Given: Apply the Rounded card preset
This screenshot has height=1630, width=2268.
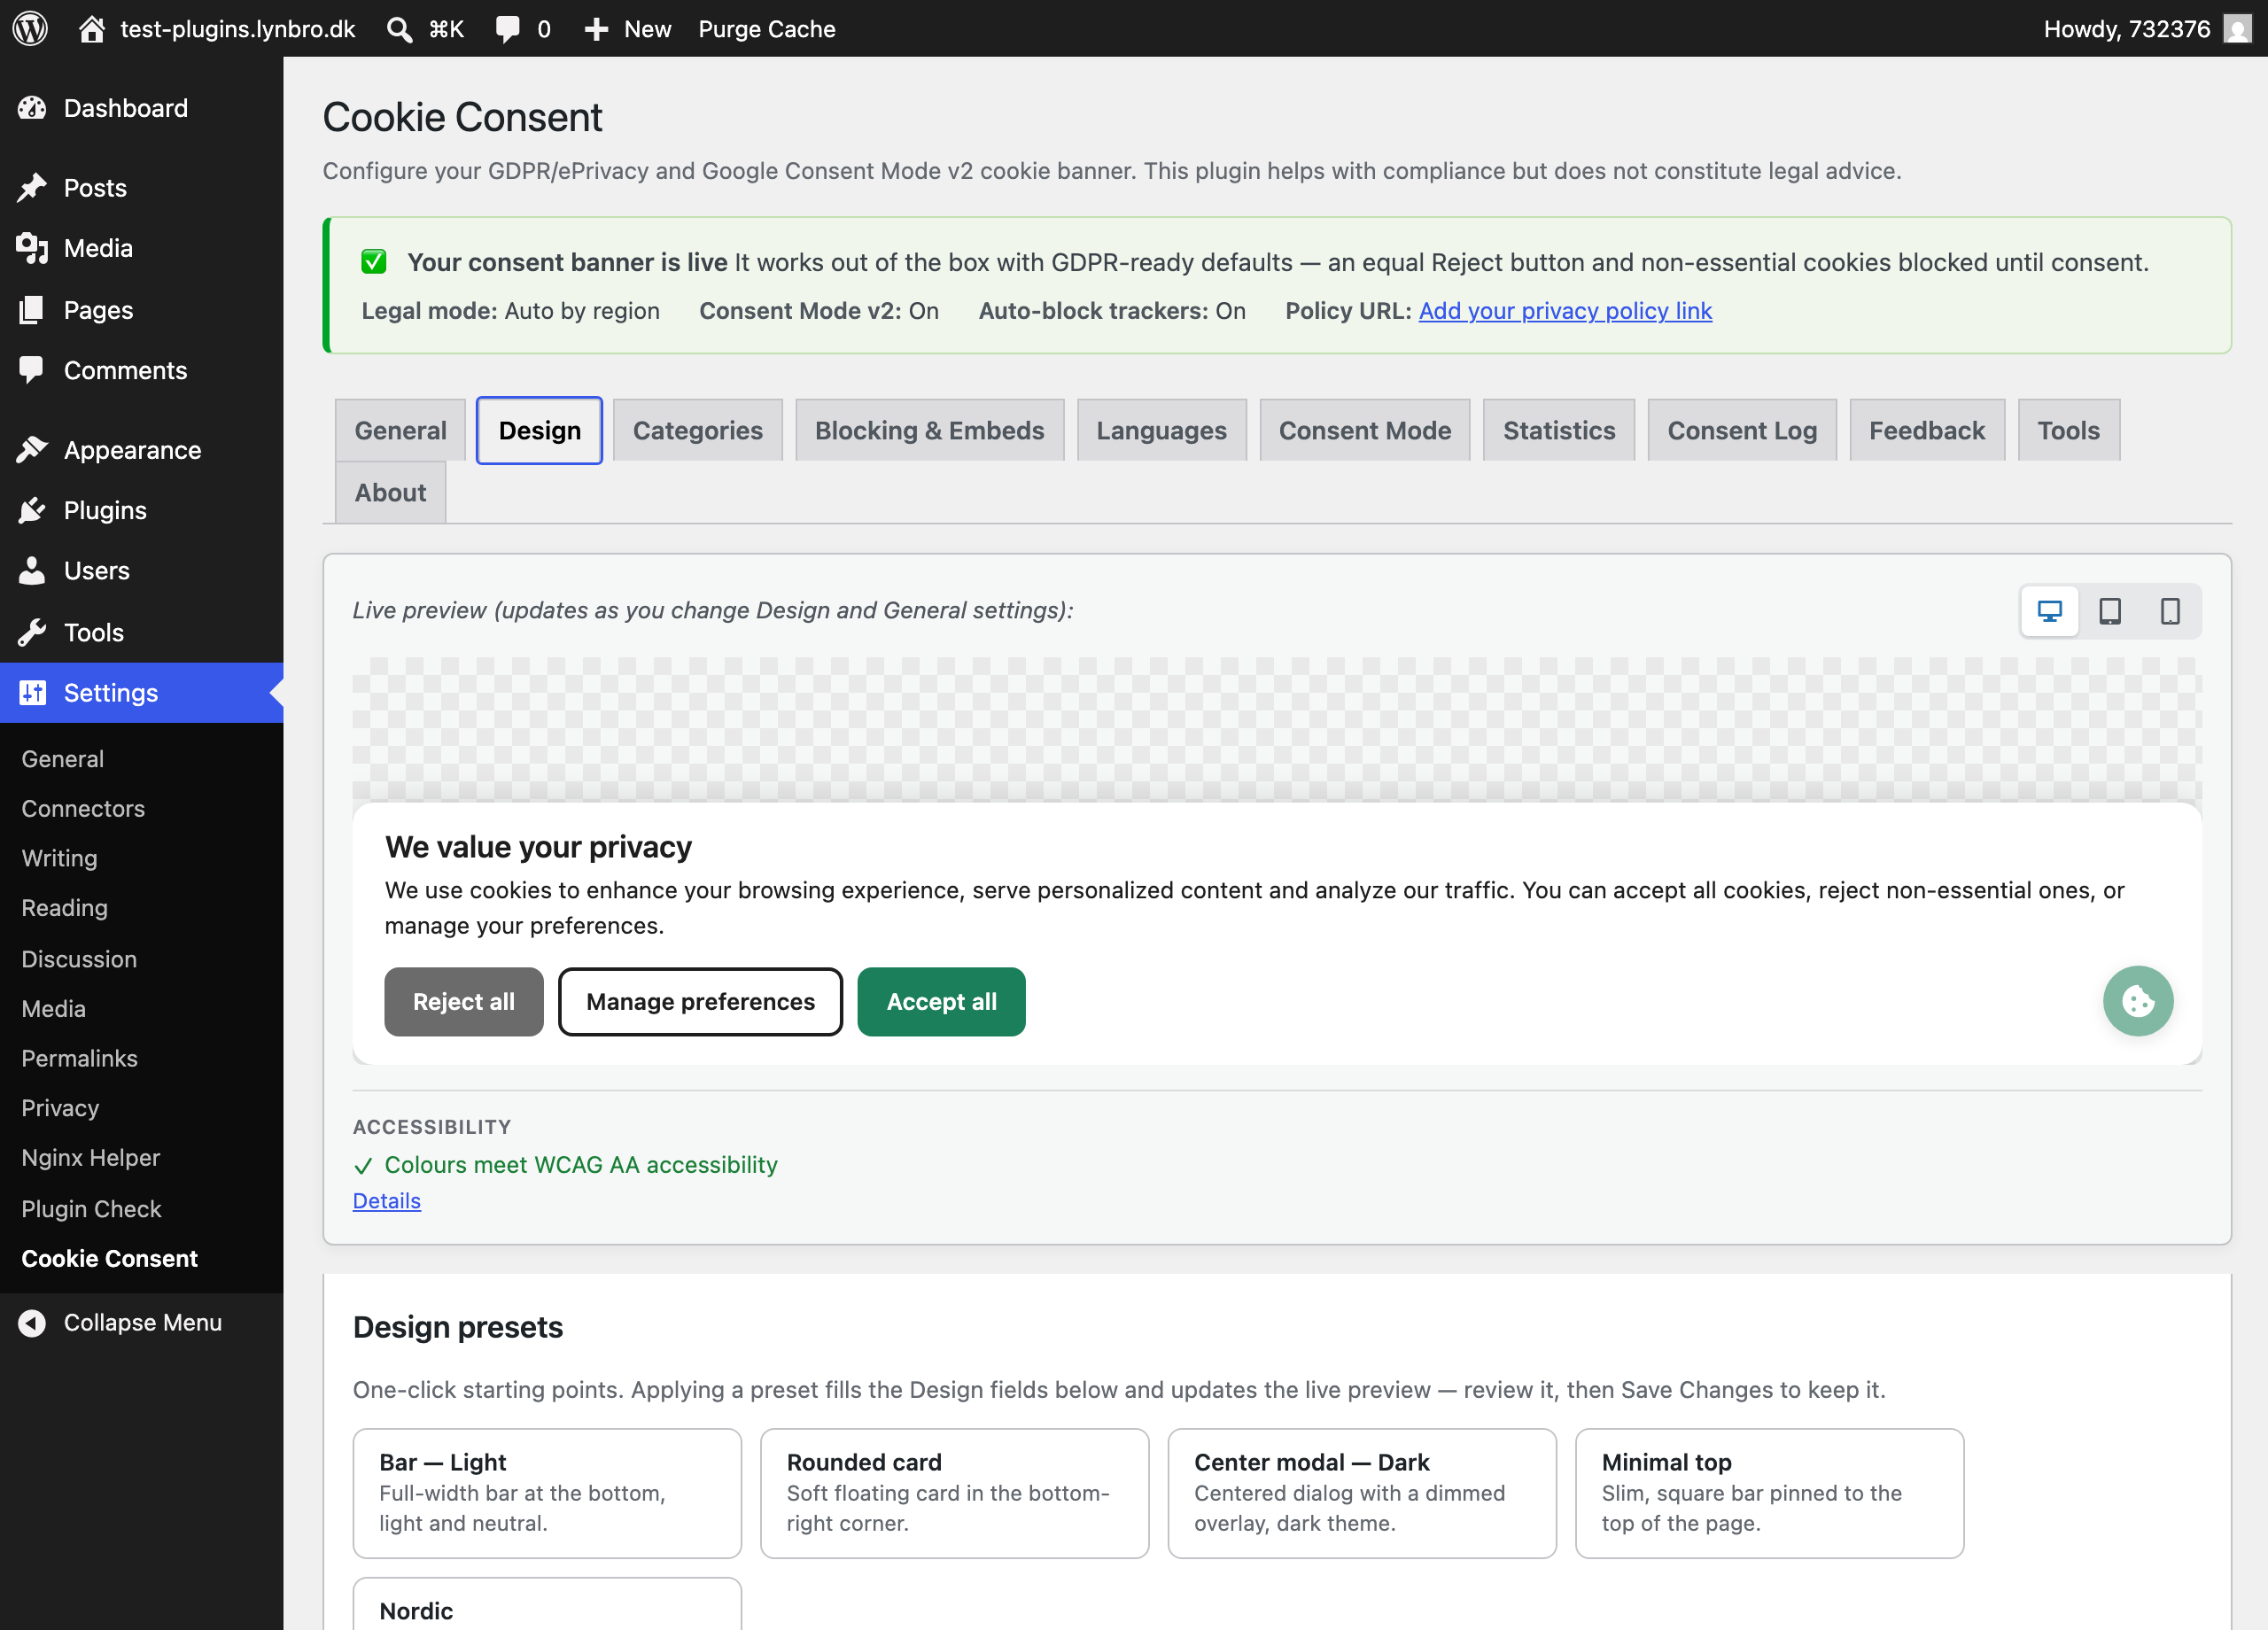Looking at the screenshot, I should (x=954, y=1493).
